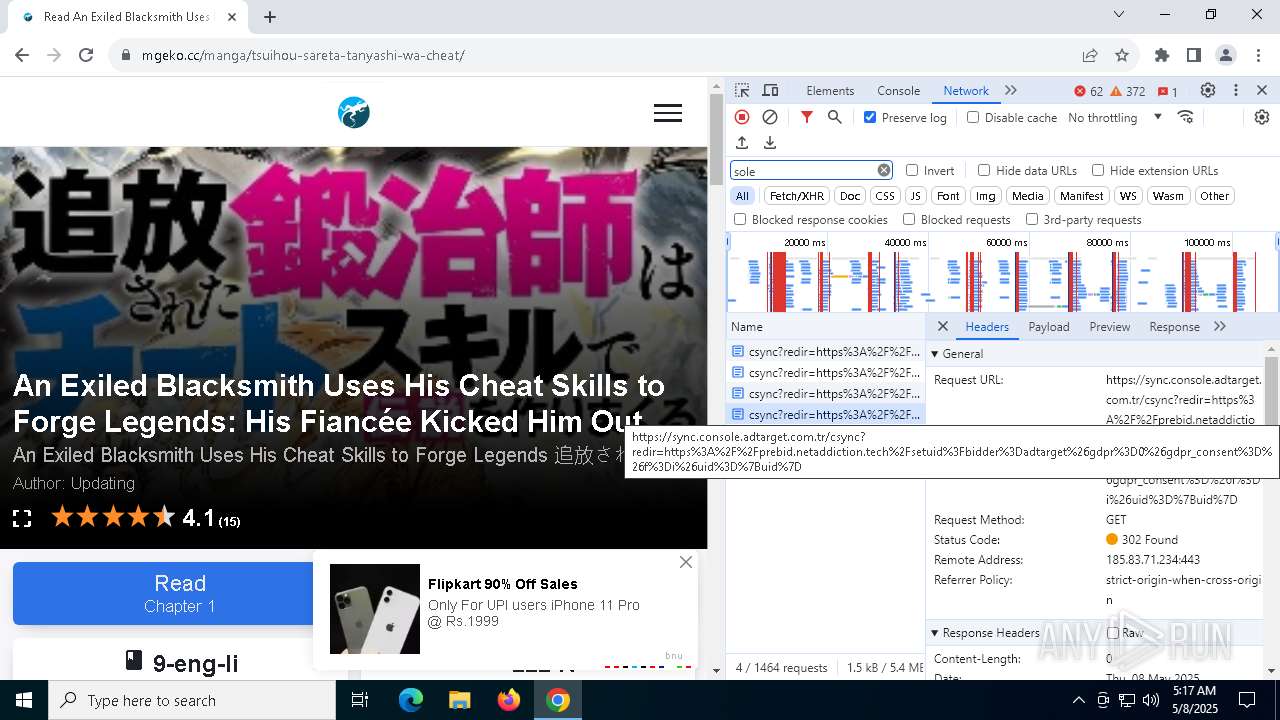Image resolution: width=1280 pixels, height=720 pixels.
Task: Click the fullscreen icon beside the rating
Action: (22, 518)
